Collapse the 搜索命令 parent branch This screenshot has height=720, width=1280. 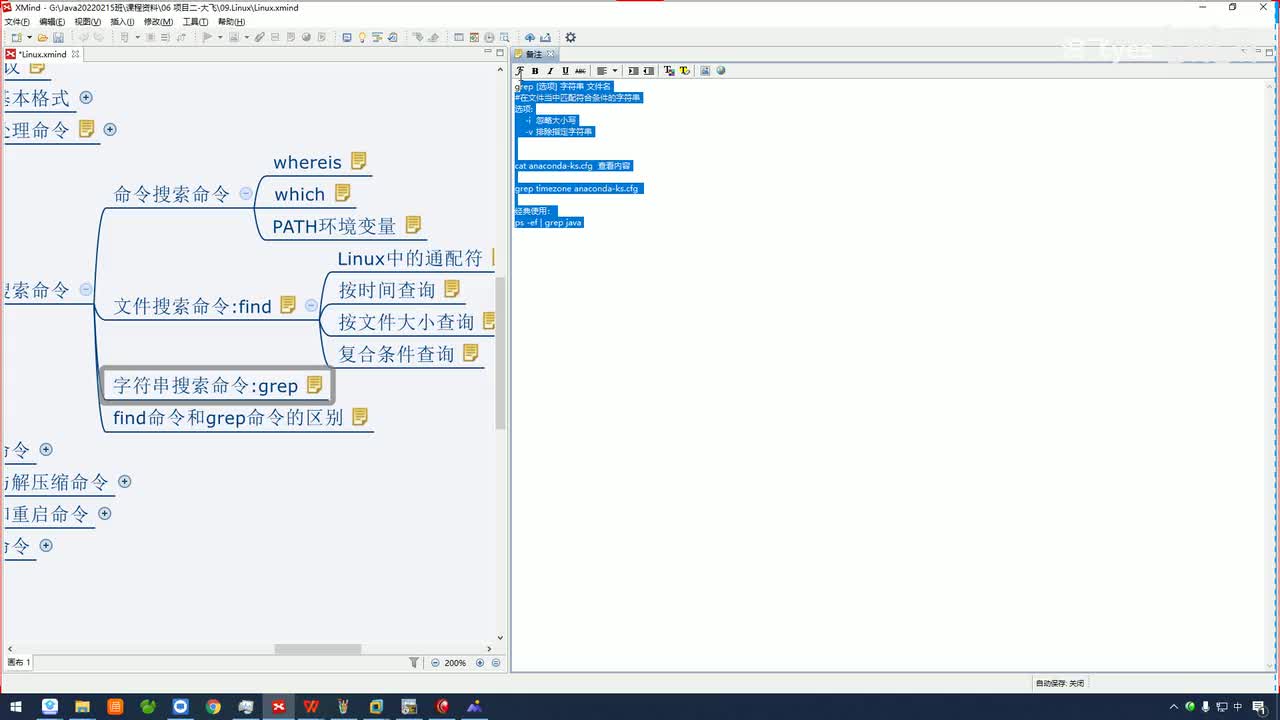pos(86,290)
